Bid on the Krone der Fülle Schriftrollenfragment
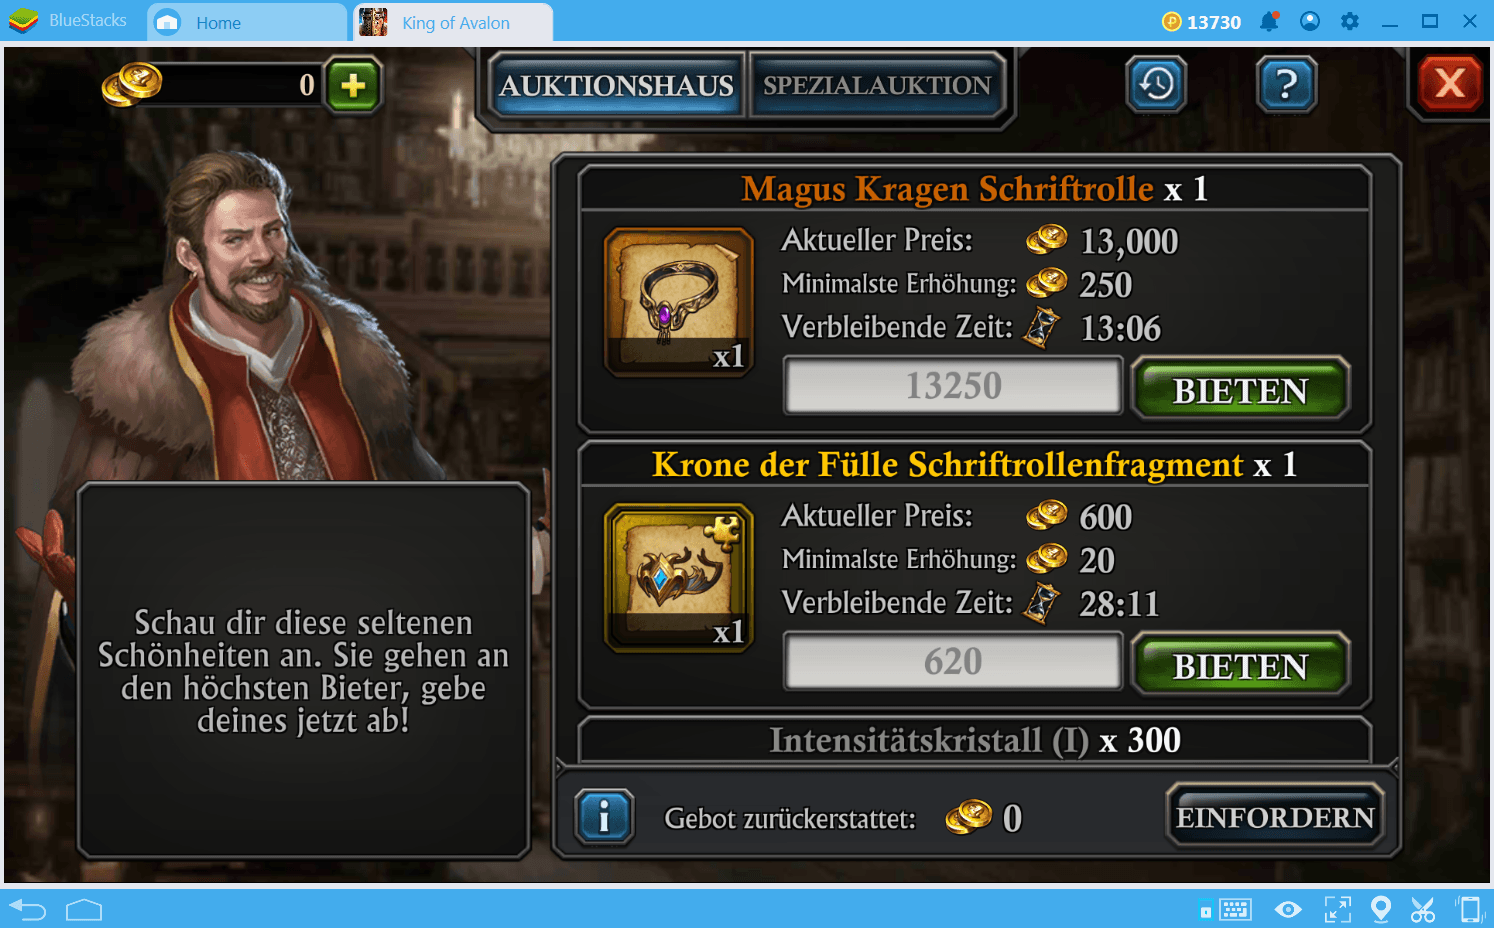1494x928 pixels. 1240,666
